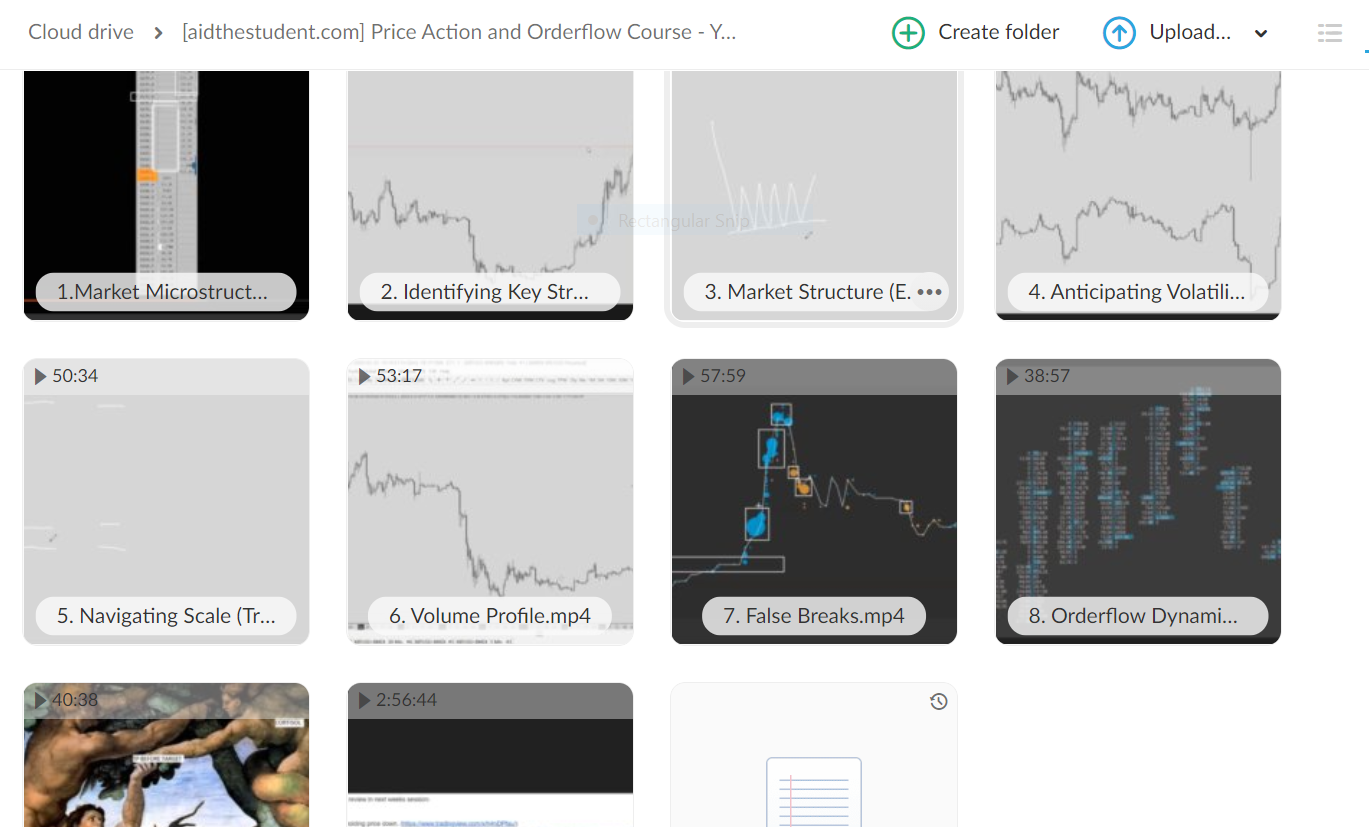Click the clock icon on the notes file tile
This screenshot has height=827, width=1369.
(938, 701)
